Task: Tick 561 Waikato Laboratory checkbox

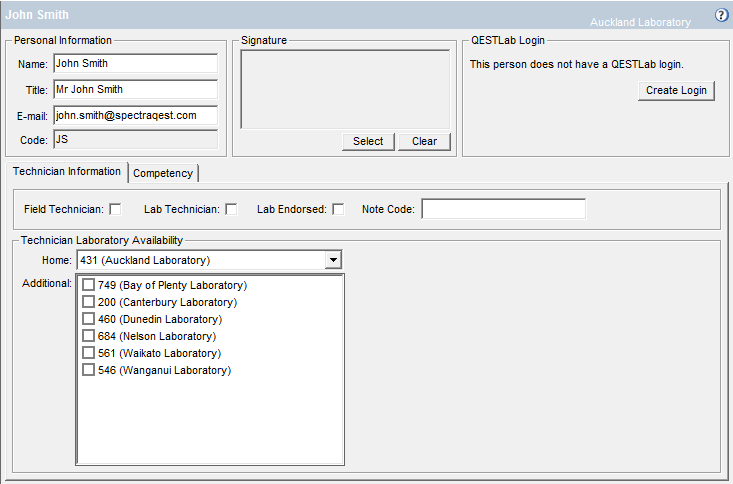Action: [88, 353]
